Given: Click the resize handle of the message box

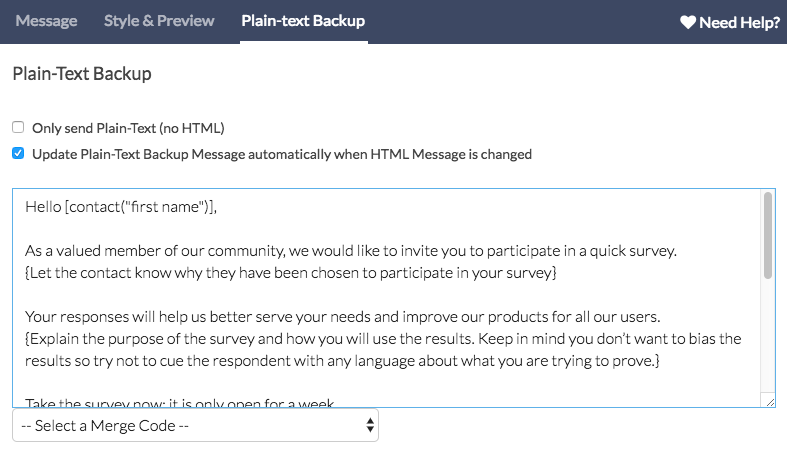Looking at the screenshot, I should (x=769, y=401).
